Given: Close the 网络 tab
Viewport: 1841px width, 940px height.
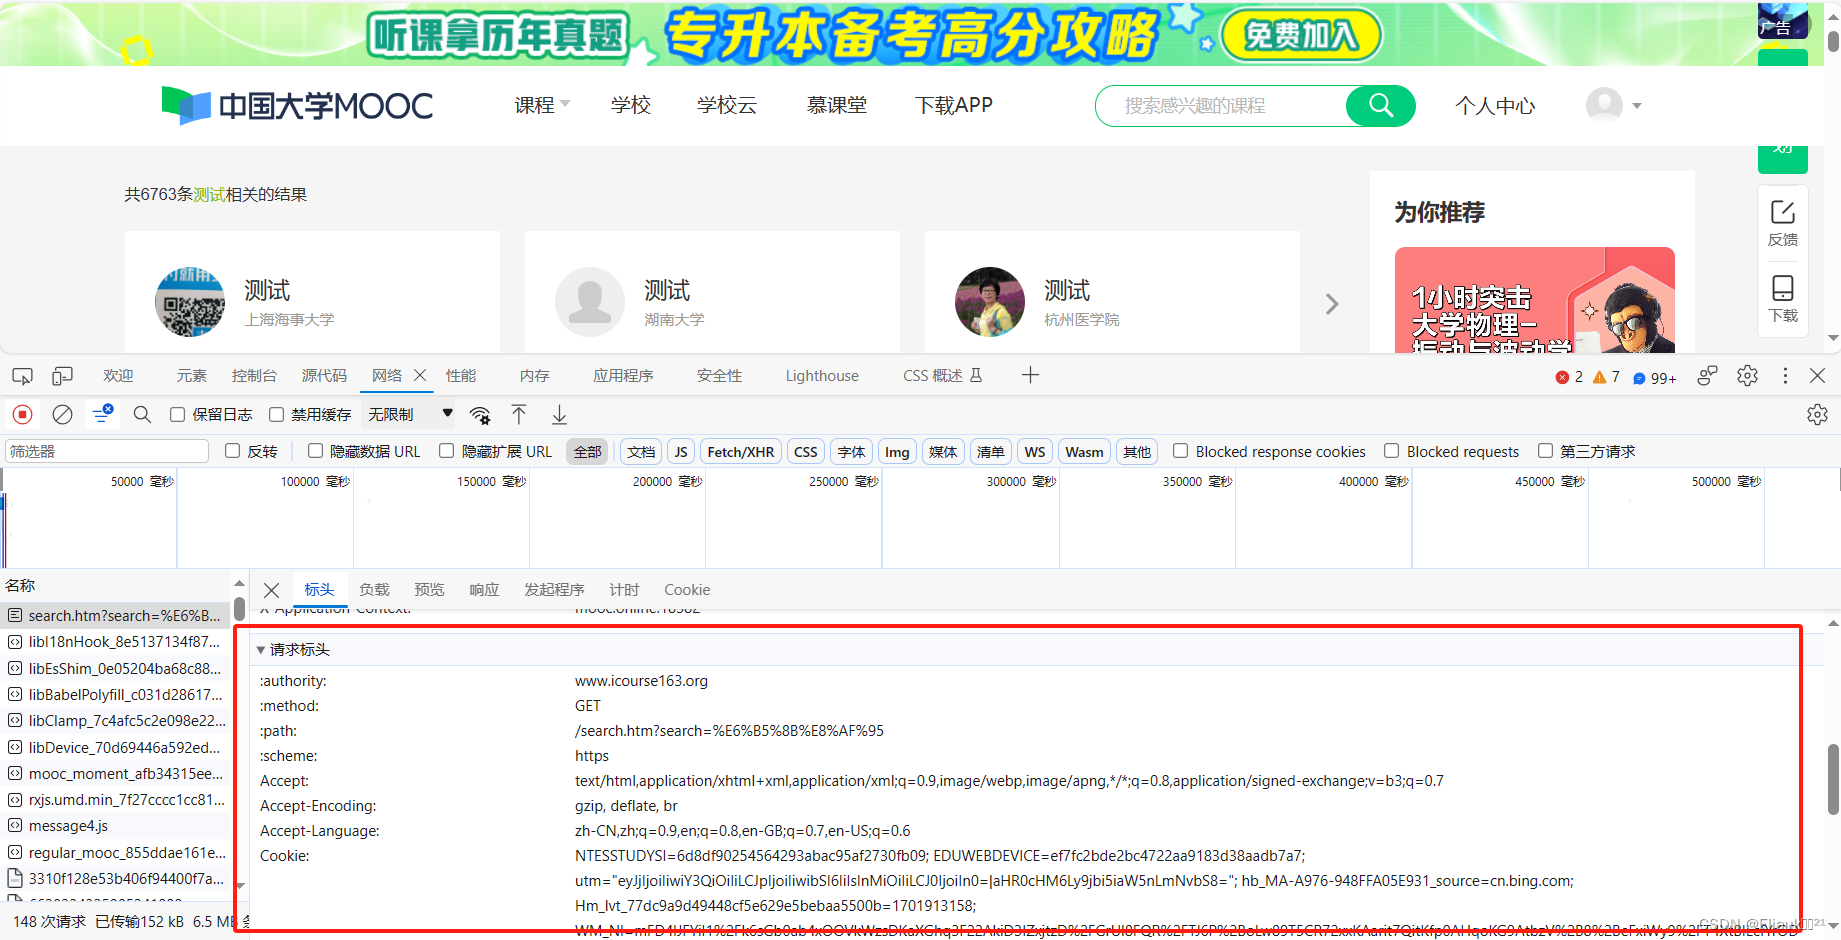Looking at the screenshot, I should pyautogui.click(x=420, y=375).
